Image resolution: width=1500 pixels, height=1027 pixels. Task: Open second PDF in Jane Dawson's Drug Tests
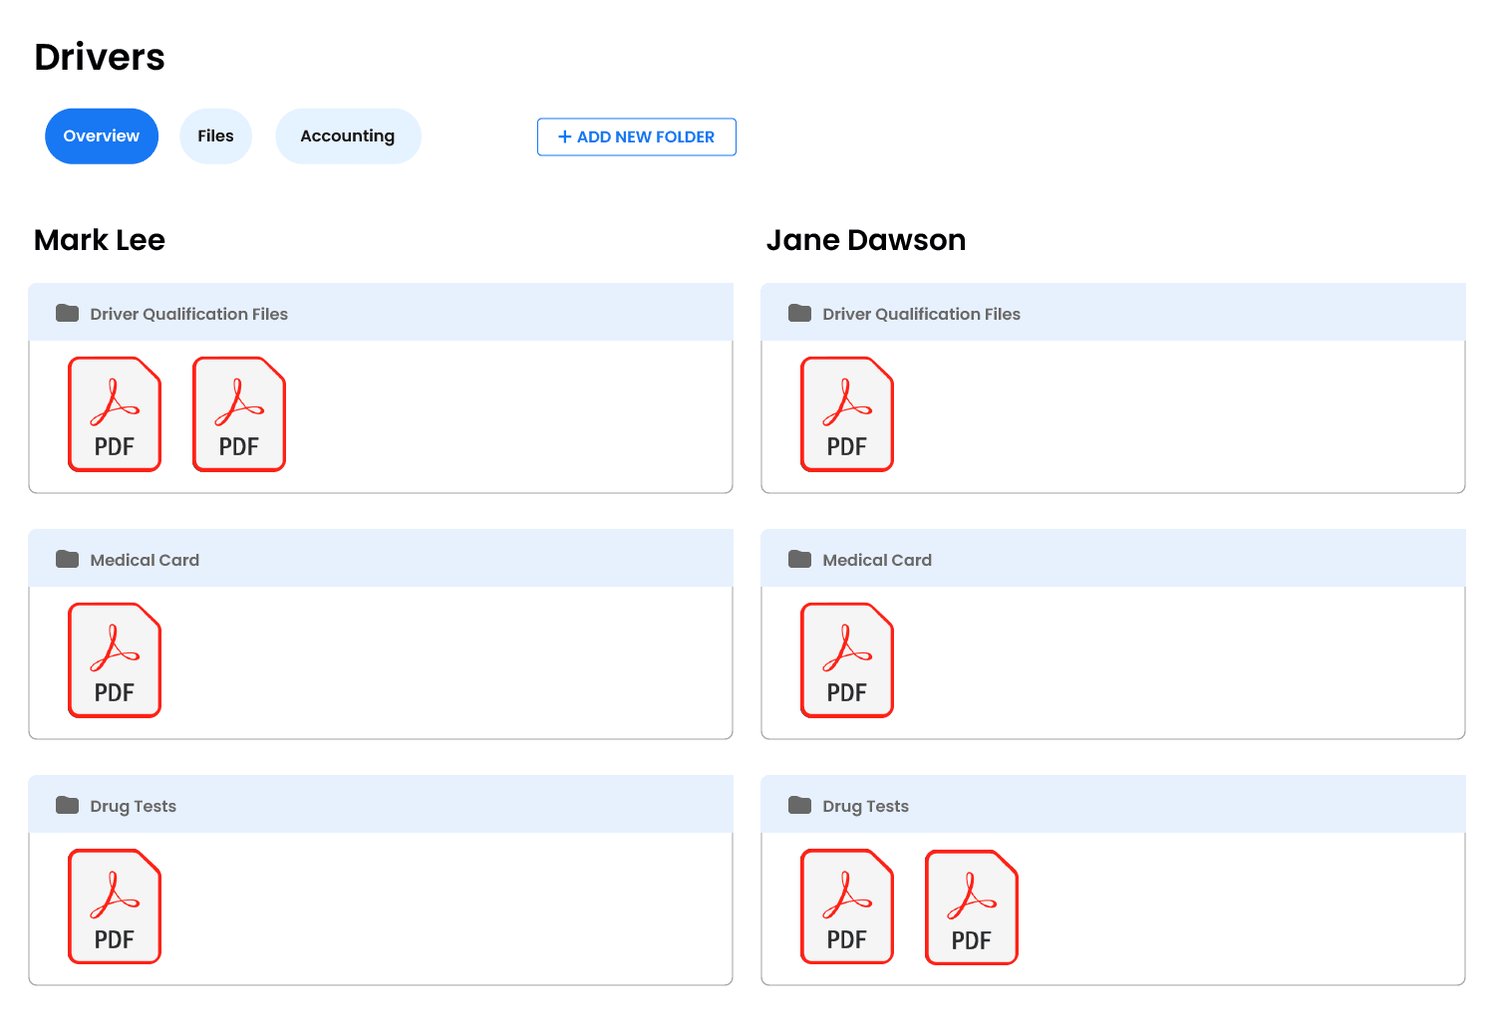[x=971, y=907]
